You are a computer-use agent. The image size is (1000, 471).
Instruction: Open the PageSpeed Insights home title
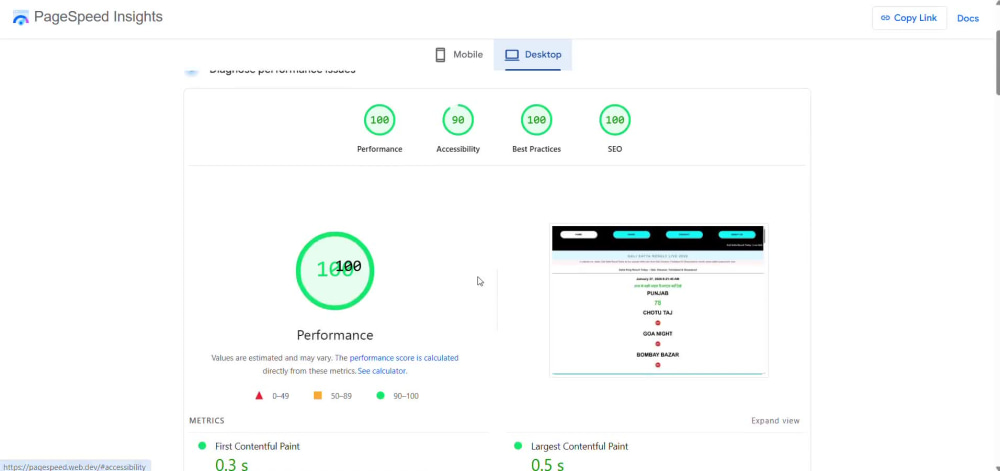[98, 17]
